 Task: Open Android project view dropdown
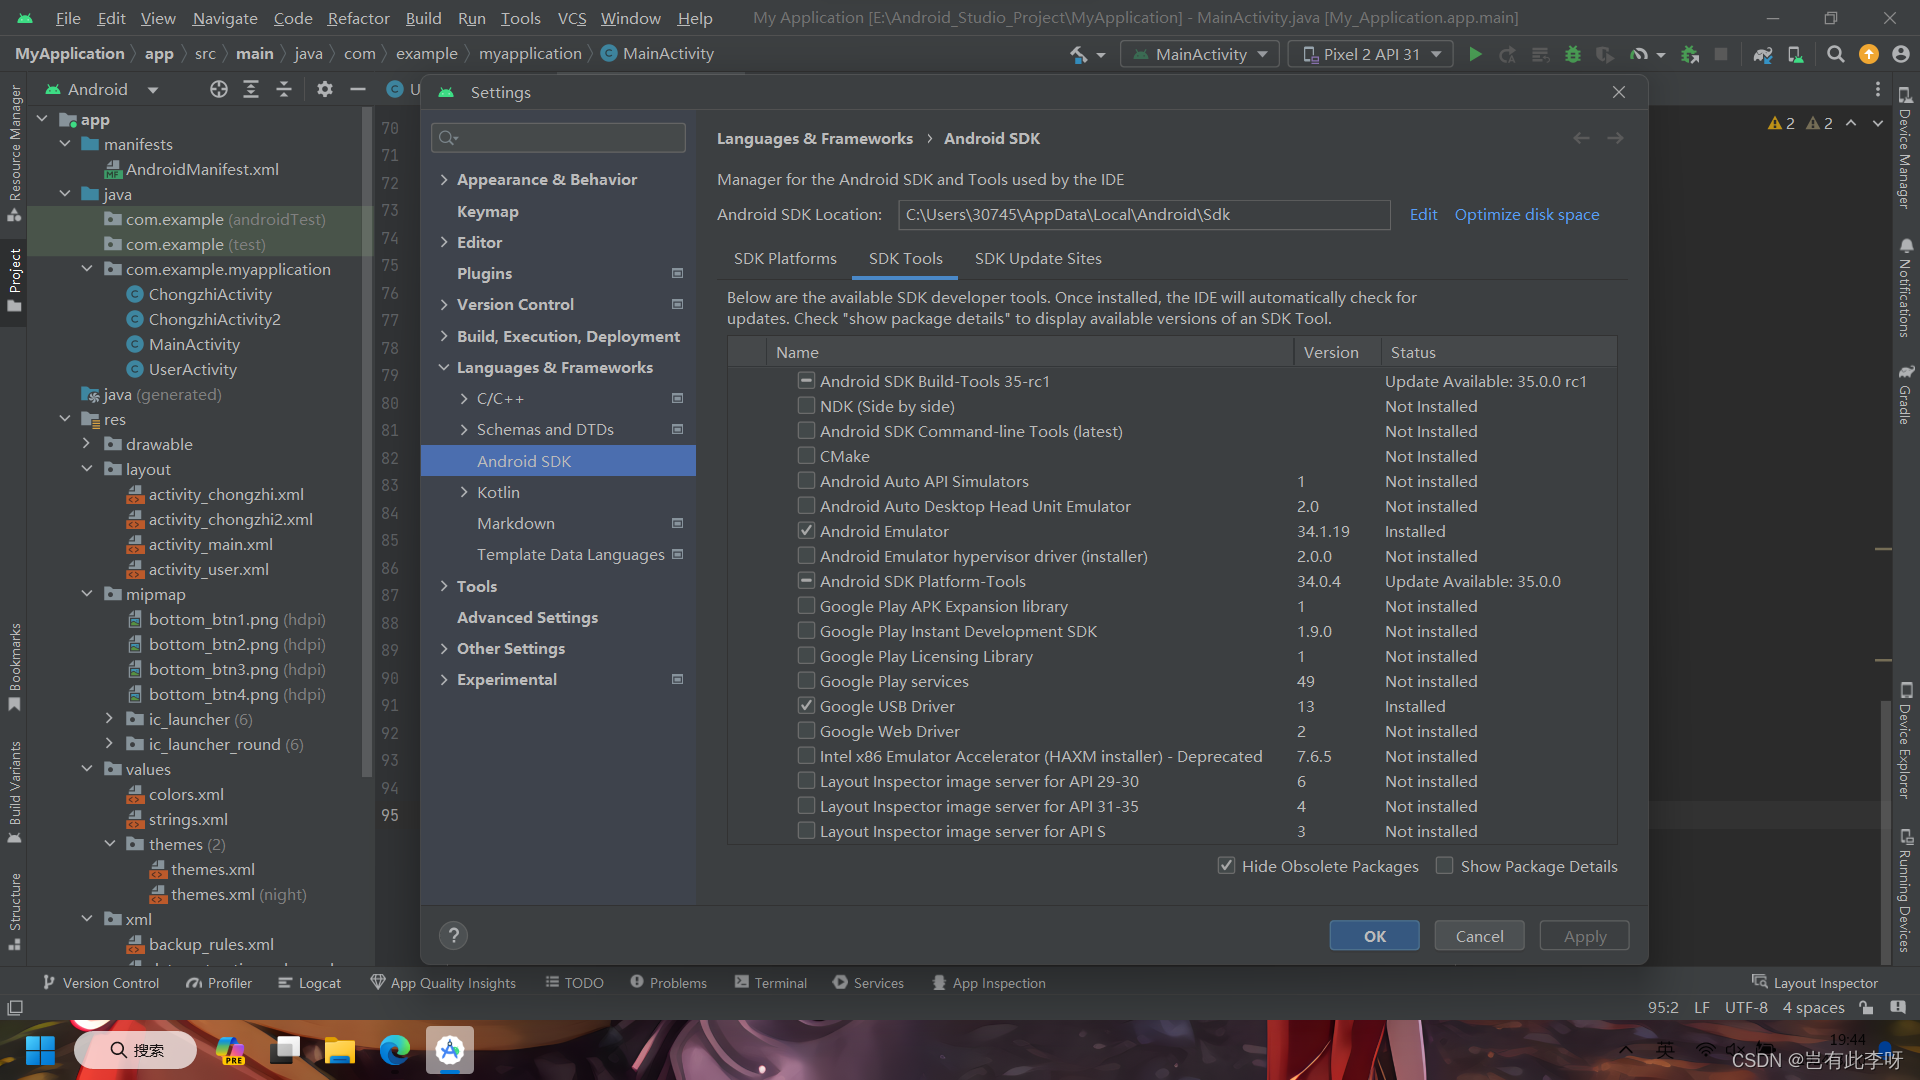[102, 90]
